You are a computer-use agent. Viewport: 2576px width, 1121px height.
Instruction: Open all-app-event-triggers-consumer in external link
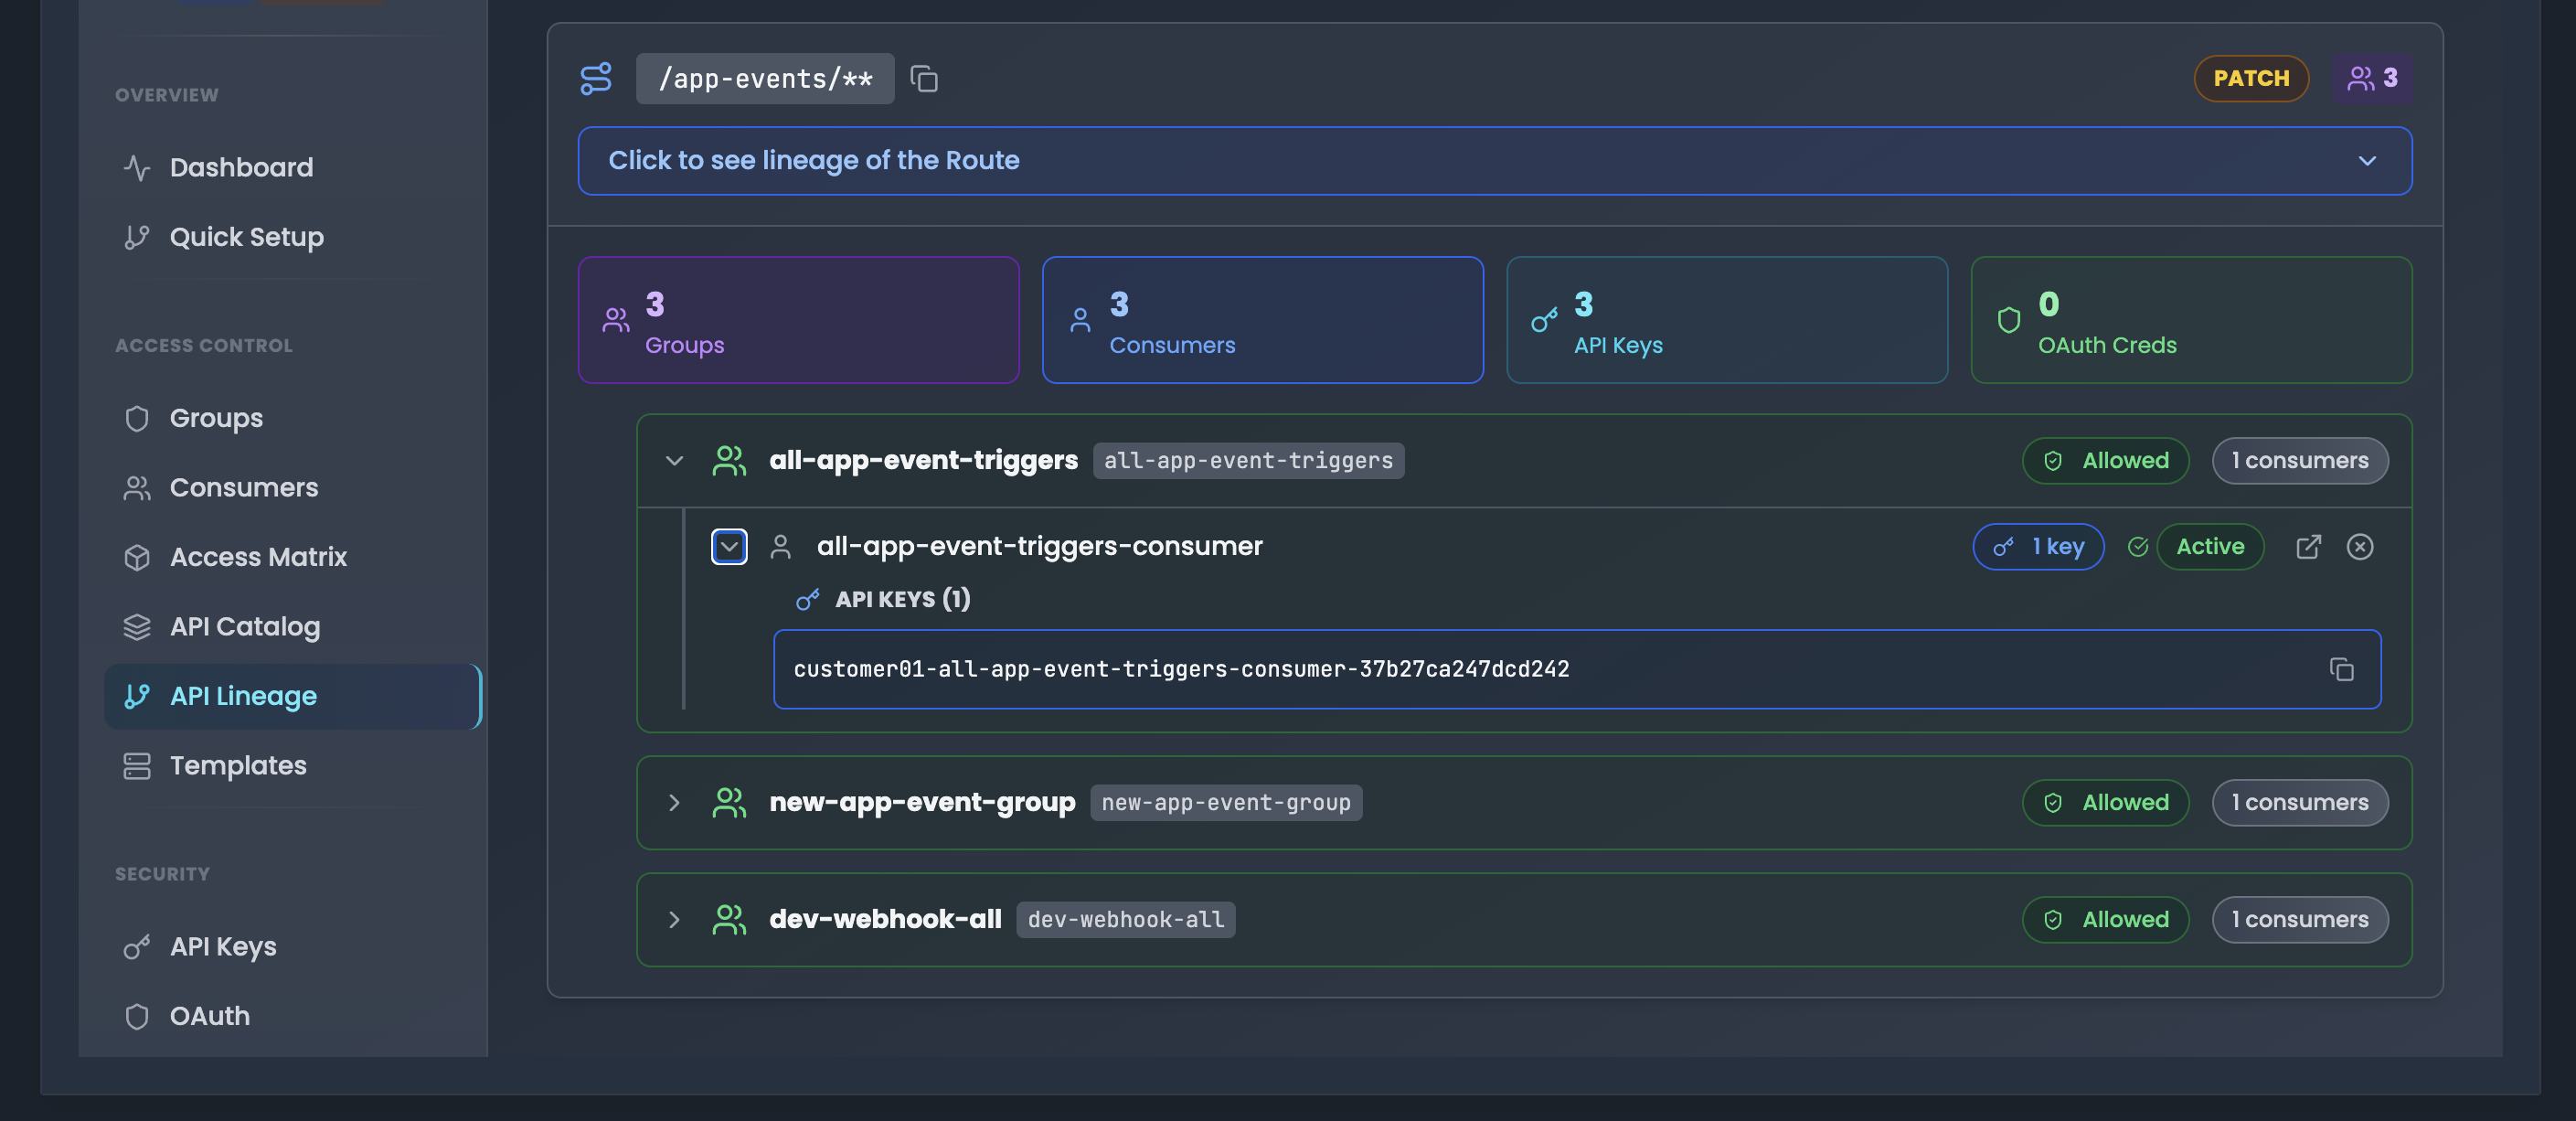coord(2308,546)
